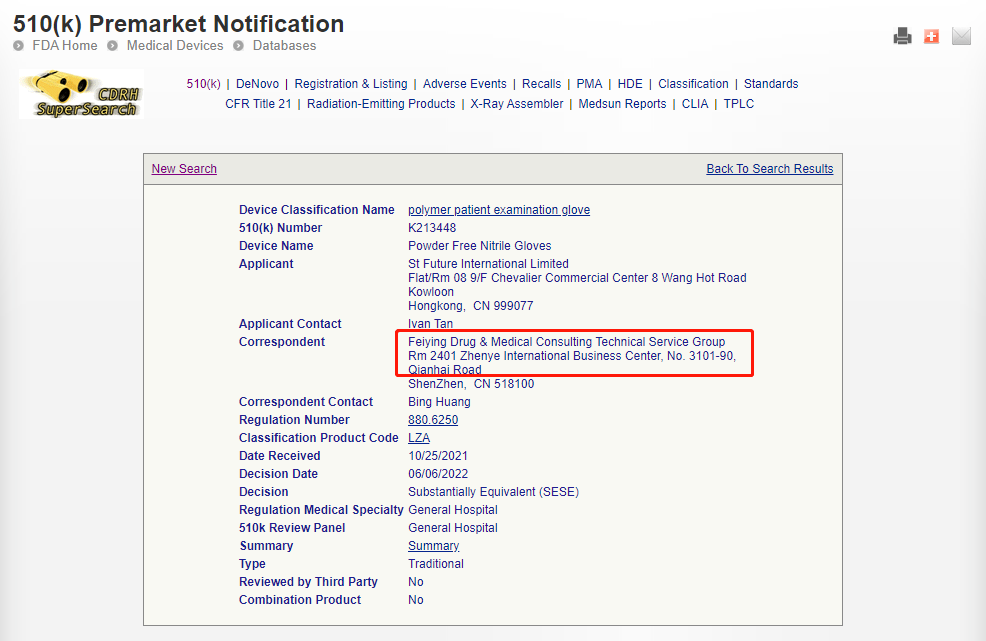
Task: Open polymer patient examination glove classification
Action: coord(499,210)
